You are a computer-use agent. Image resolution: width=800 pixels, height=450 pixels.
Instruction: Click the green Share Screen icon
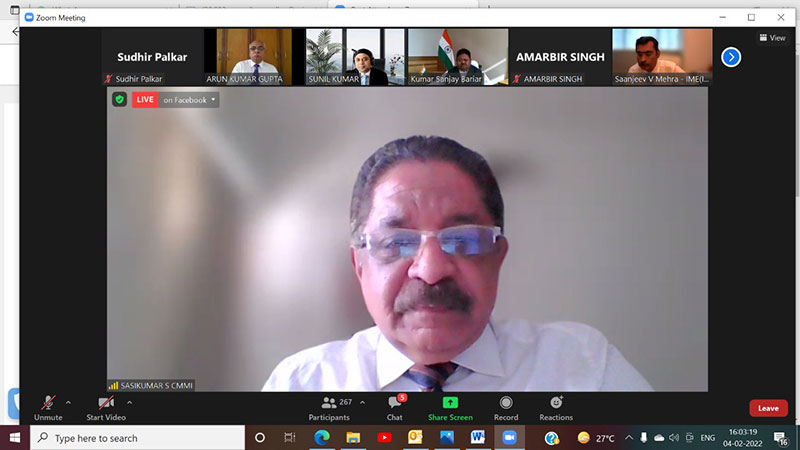coord(450,403)
